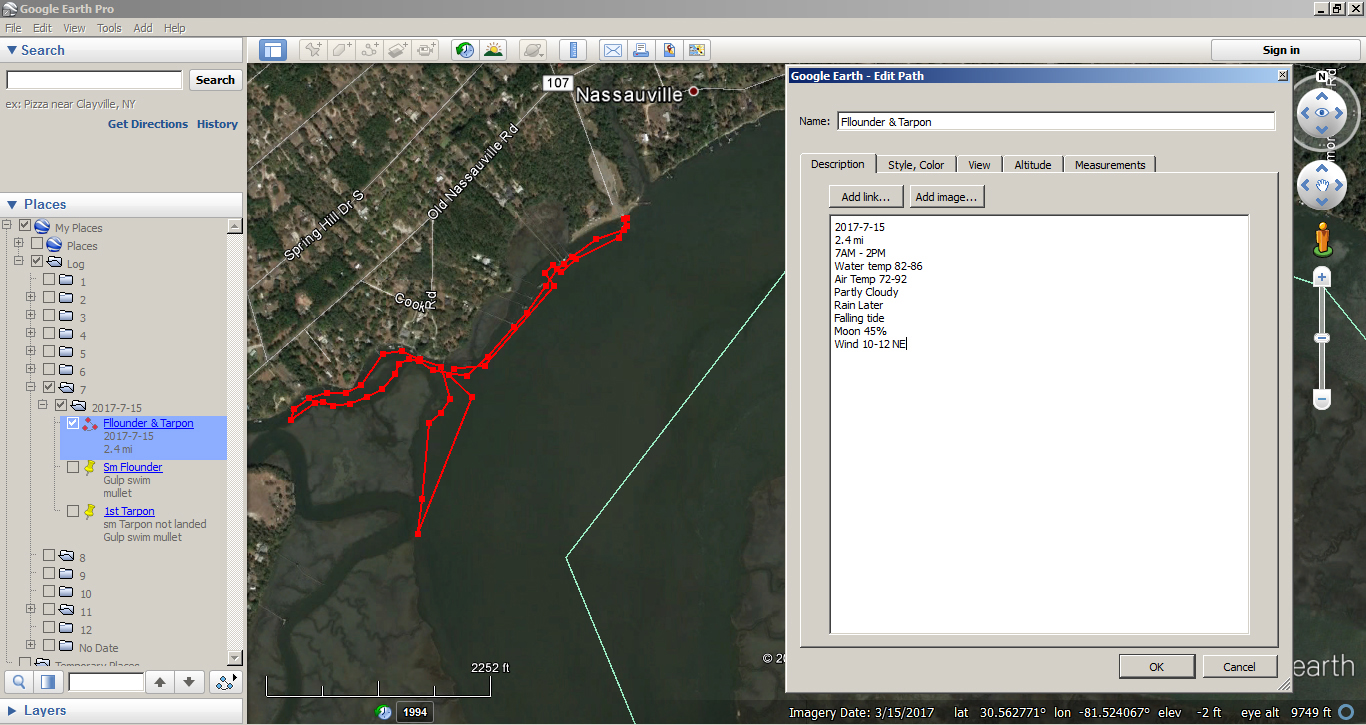Collapse folder 7 in the tree
The image size is (1366, 725).
coord(31,387)
